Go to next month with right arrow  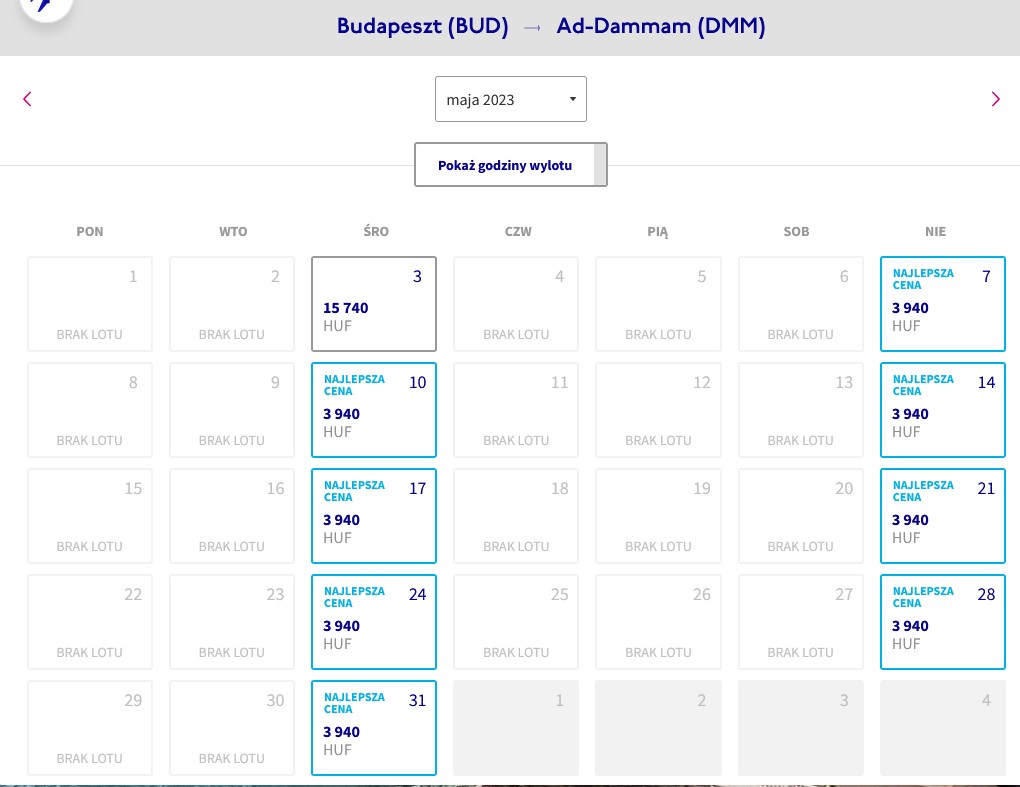(995, 99)
